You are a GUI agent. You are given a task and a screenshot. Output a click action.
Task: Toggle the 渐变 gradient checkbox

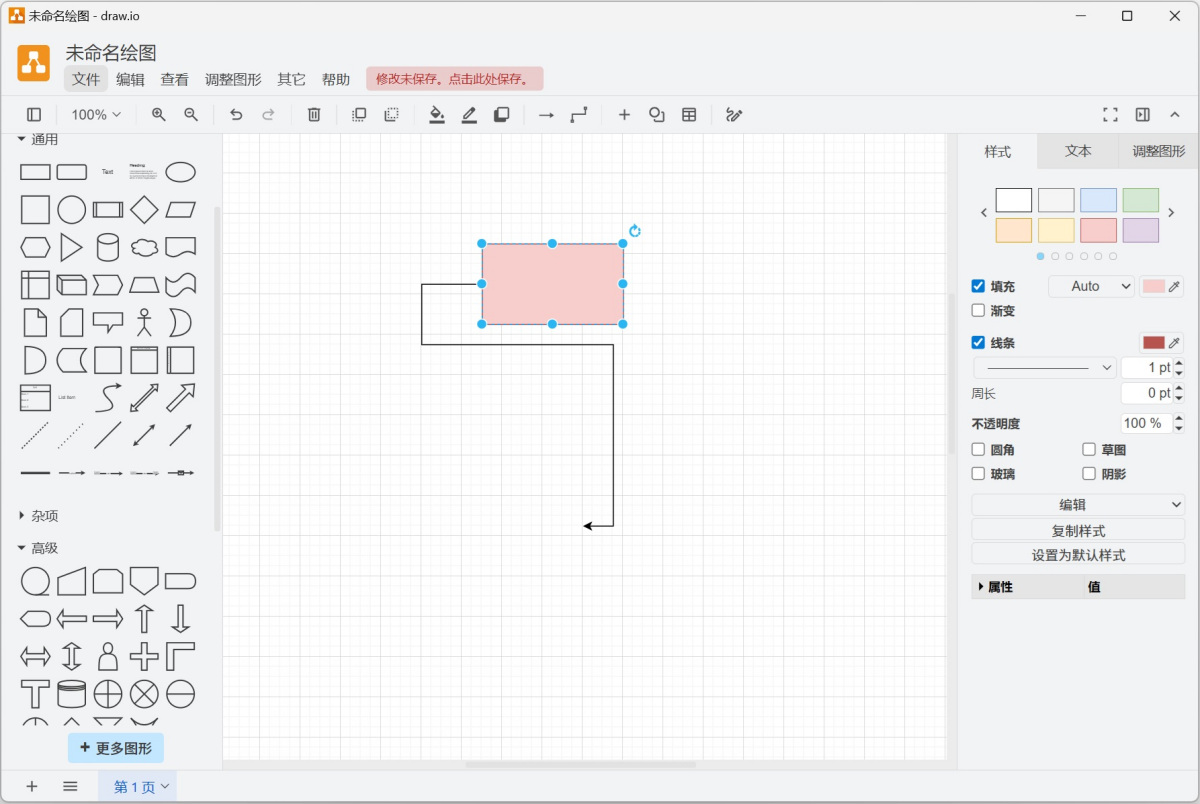tap(977, 310)
